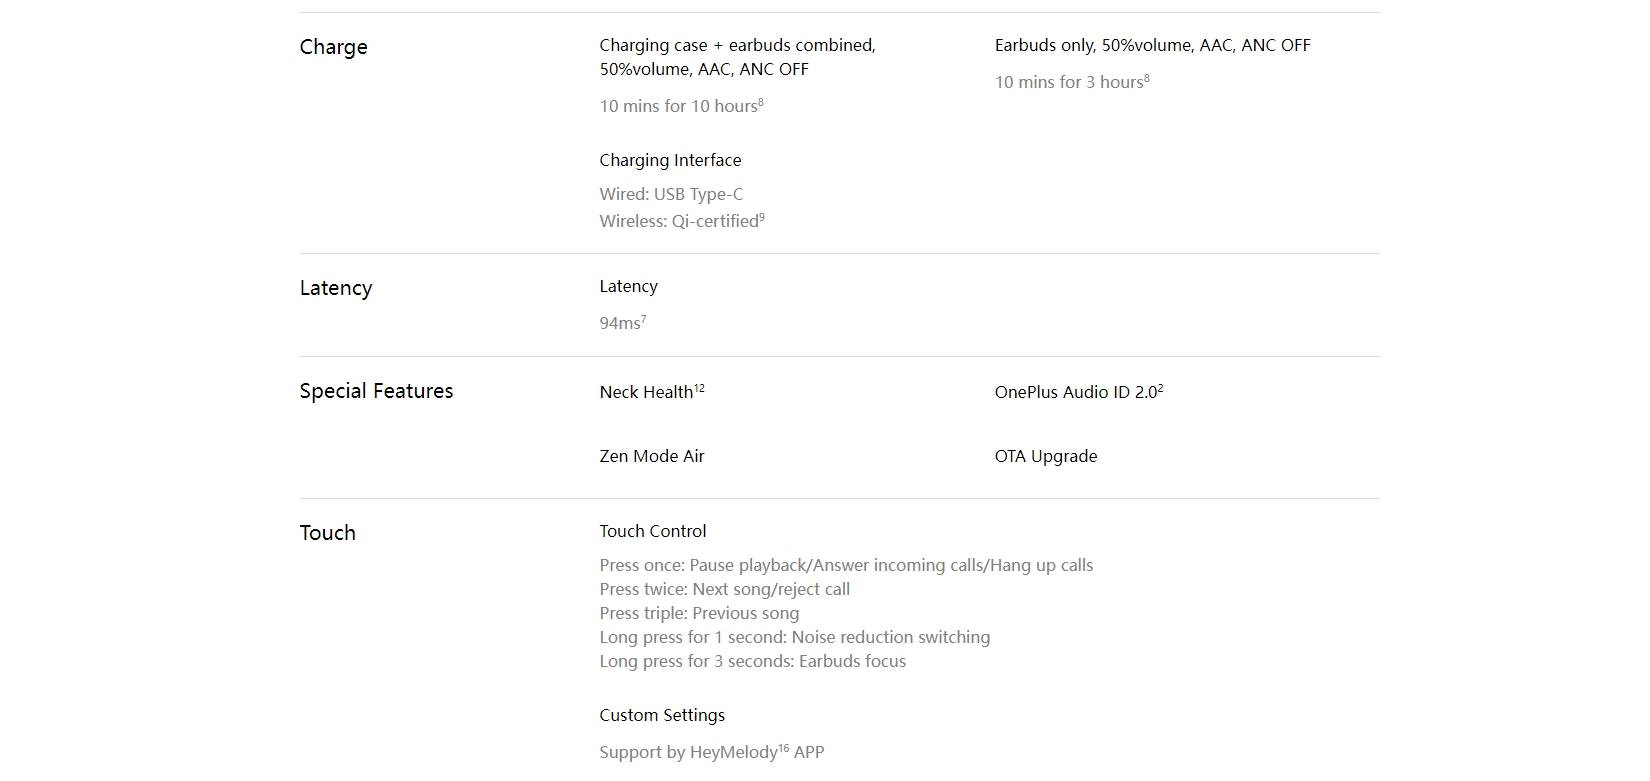Click the Touch Control subheading
Screen dimensions: 1650x781
(653, 531)
